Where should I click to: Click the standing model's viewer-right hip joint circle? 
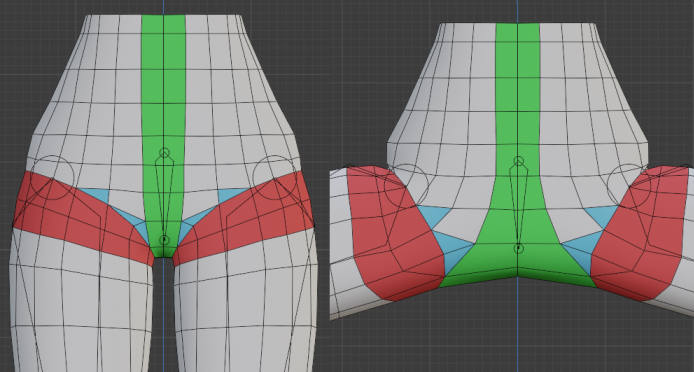[275, 177]
